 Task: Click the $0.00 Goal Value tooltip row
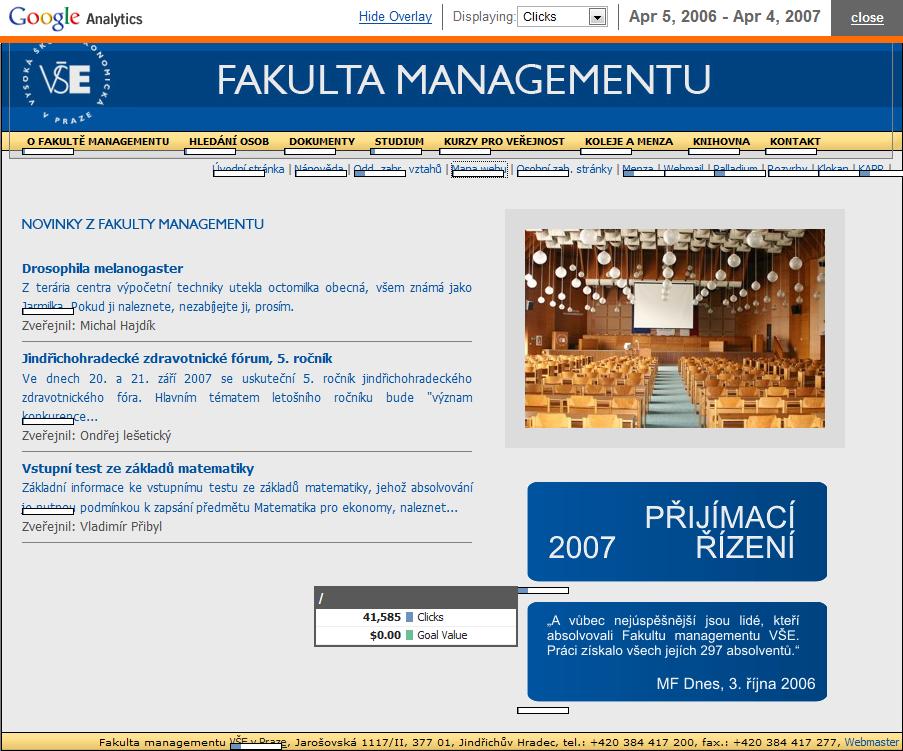click(x=416, y=635)
